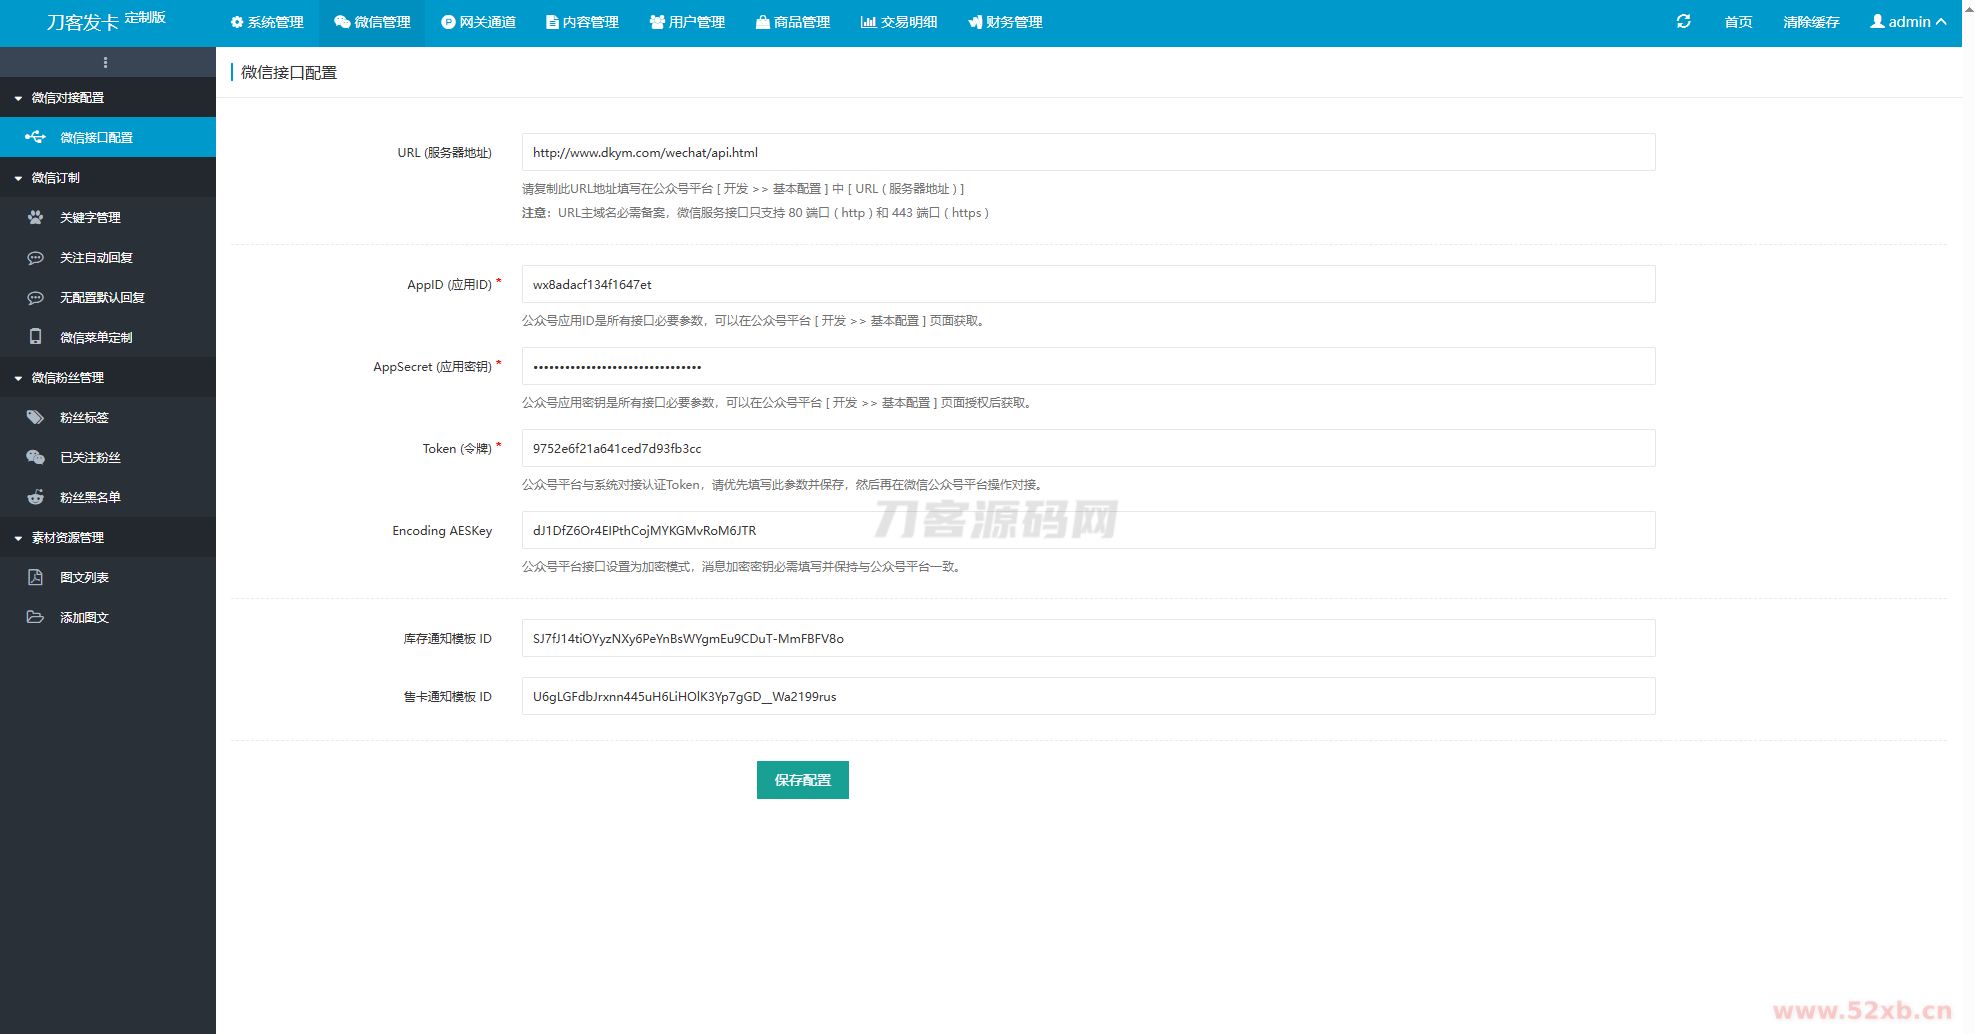Click the tag icon beside 粉丝标签

36,417
